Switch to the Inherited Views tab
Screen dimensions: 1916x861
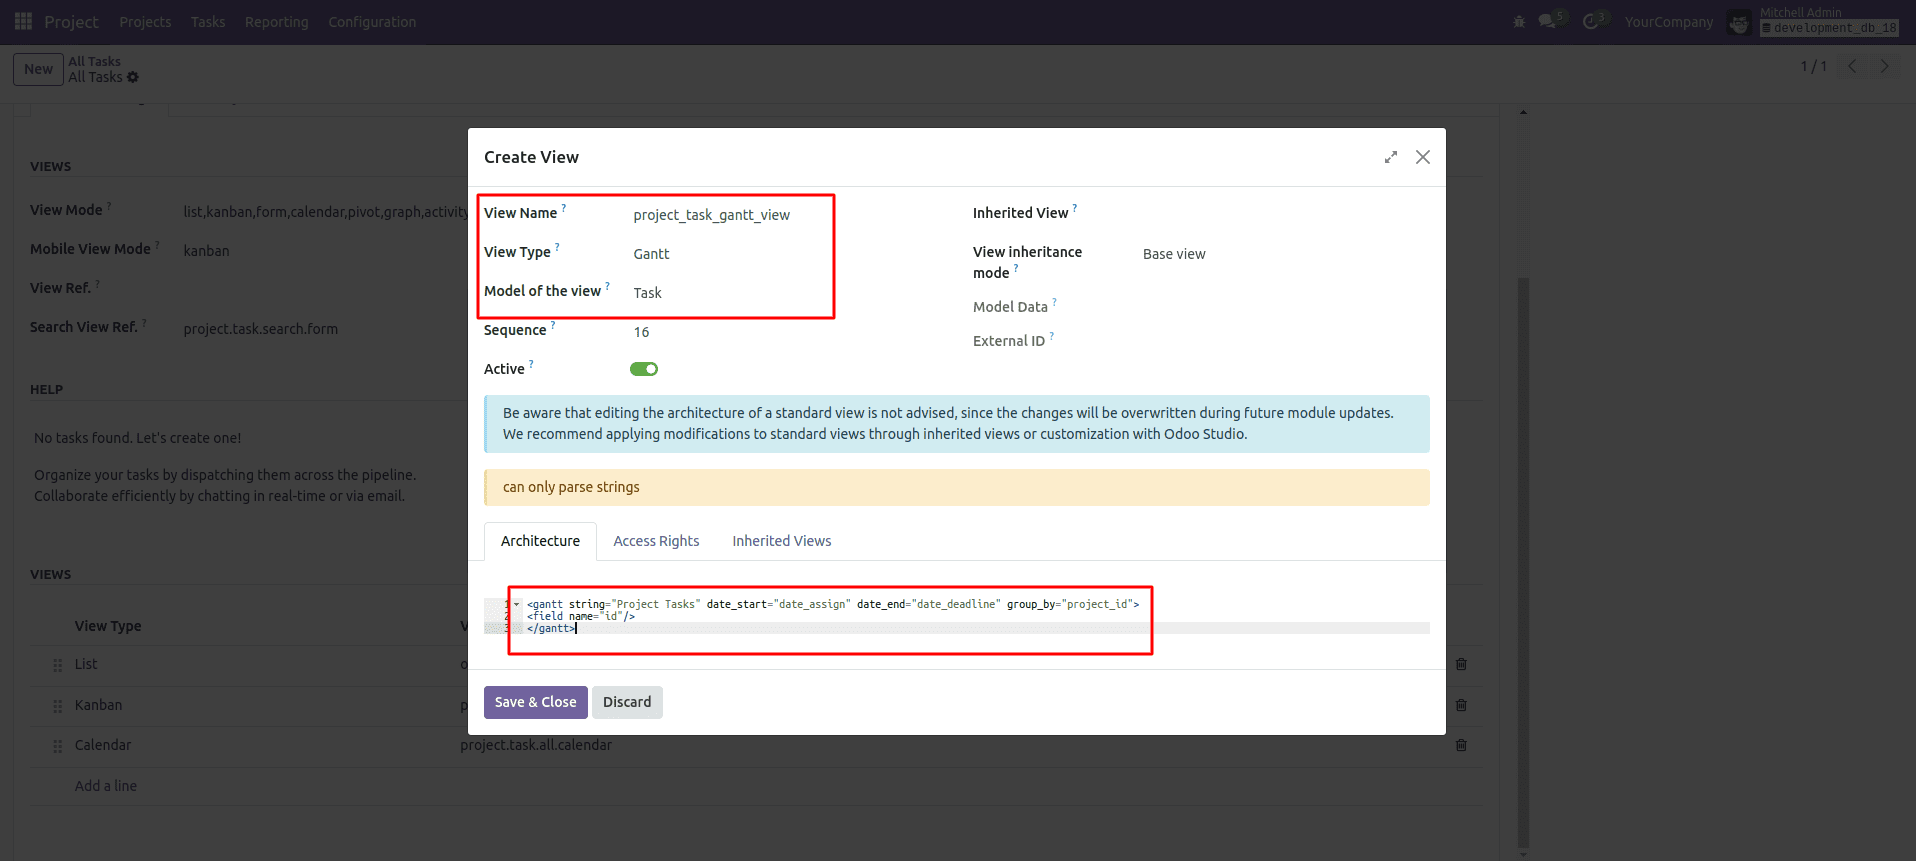[x=782, y=541]
